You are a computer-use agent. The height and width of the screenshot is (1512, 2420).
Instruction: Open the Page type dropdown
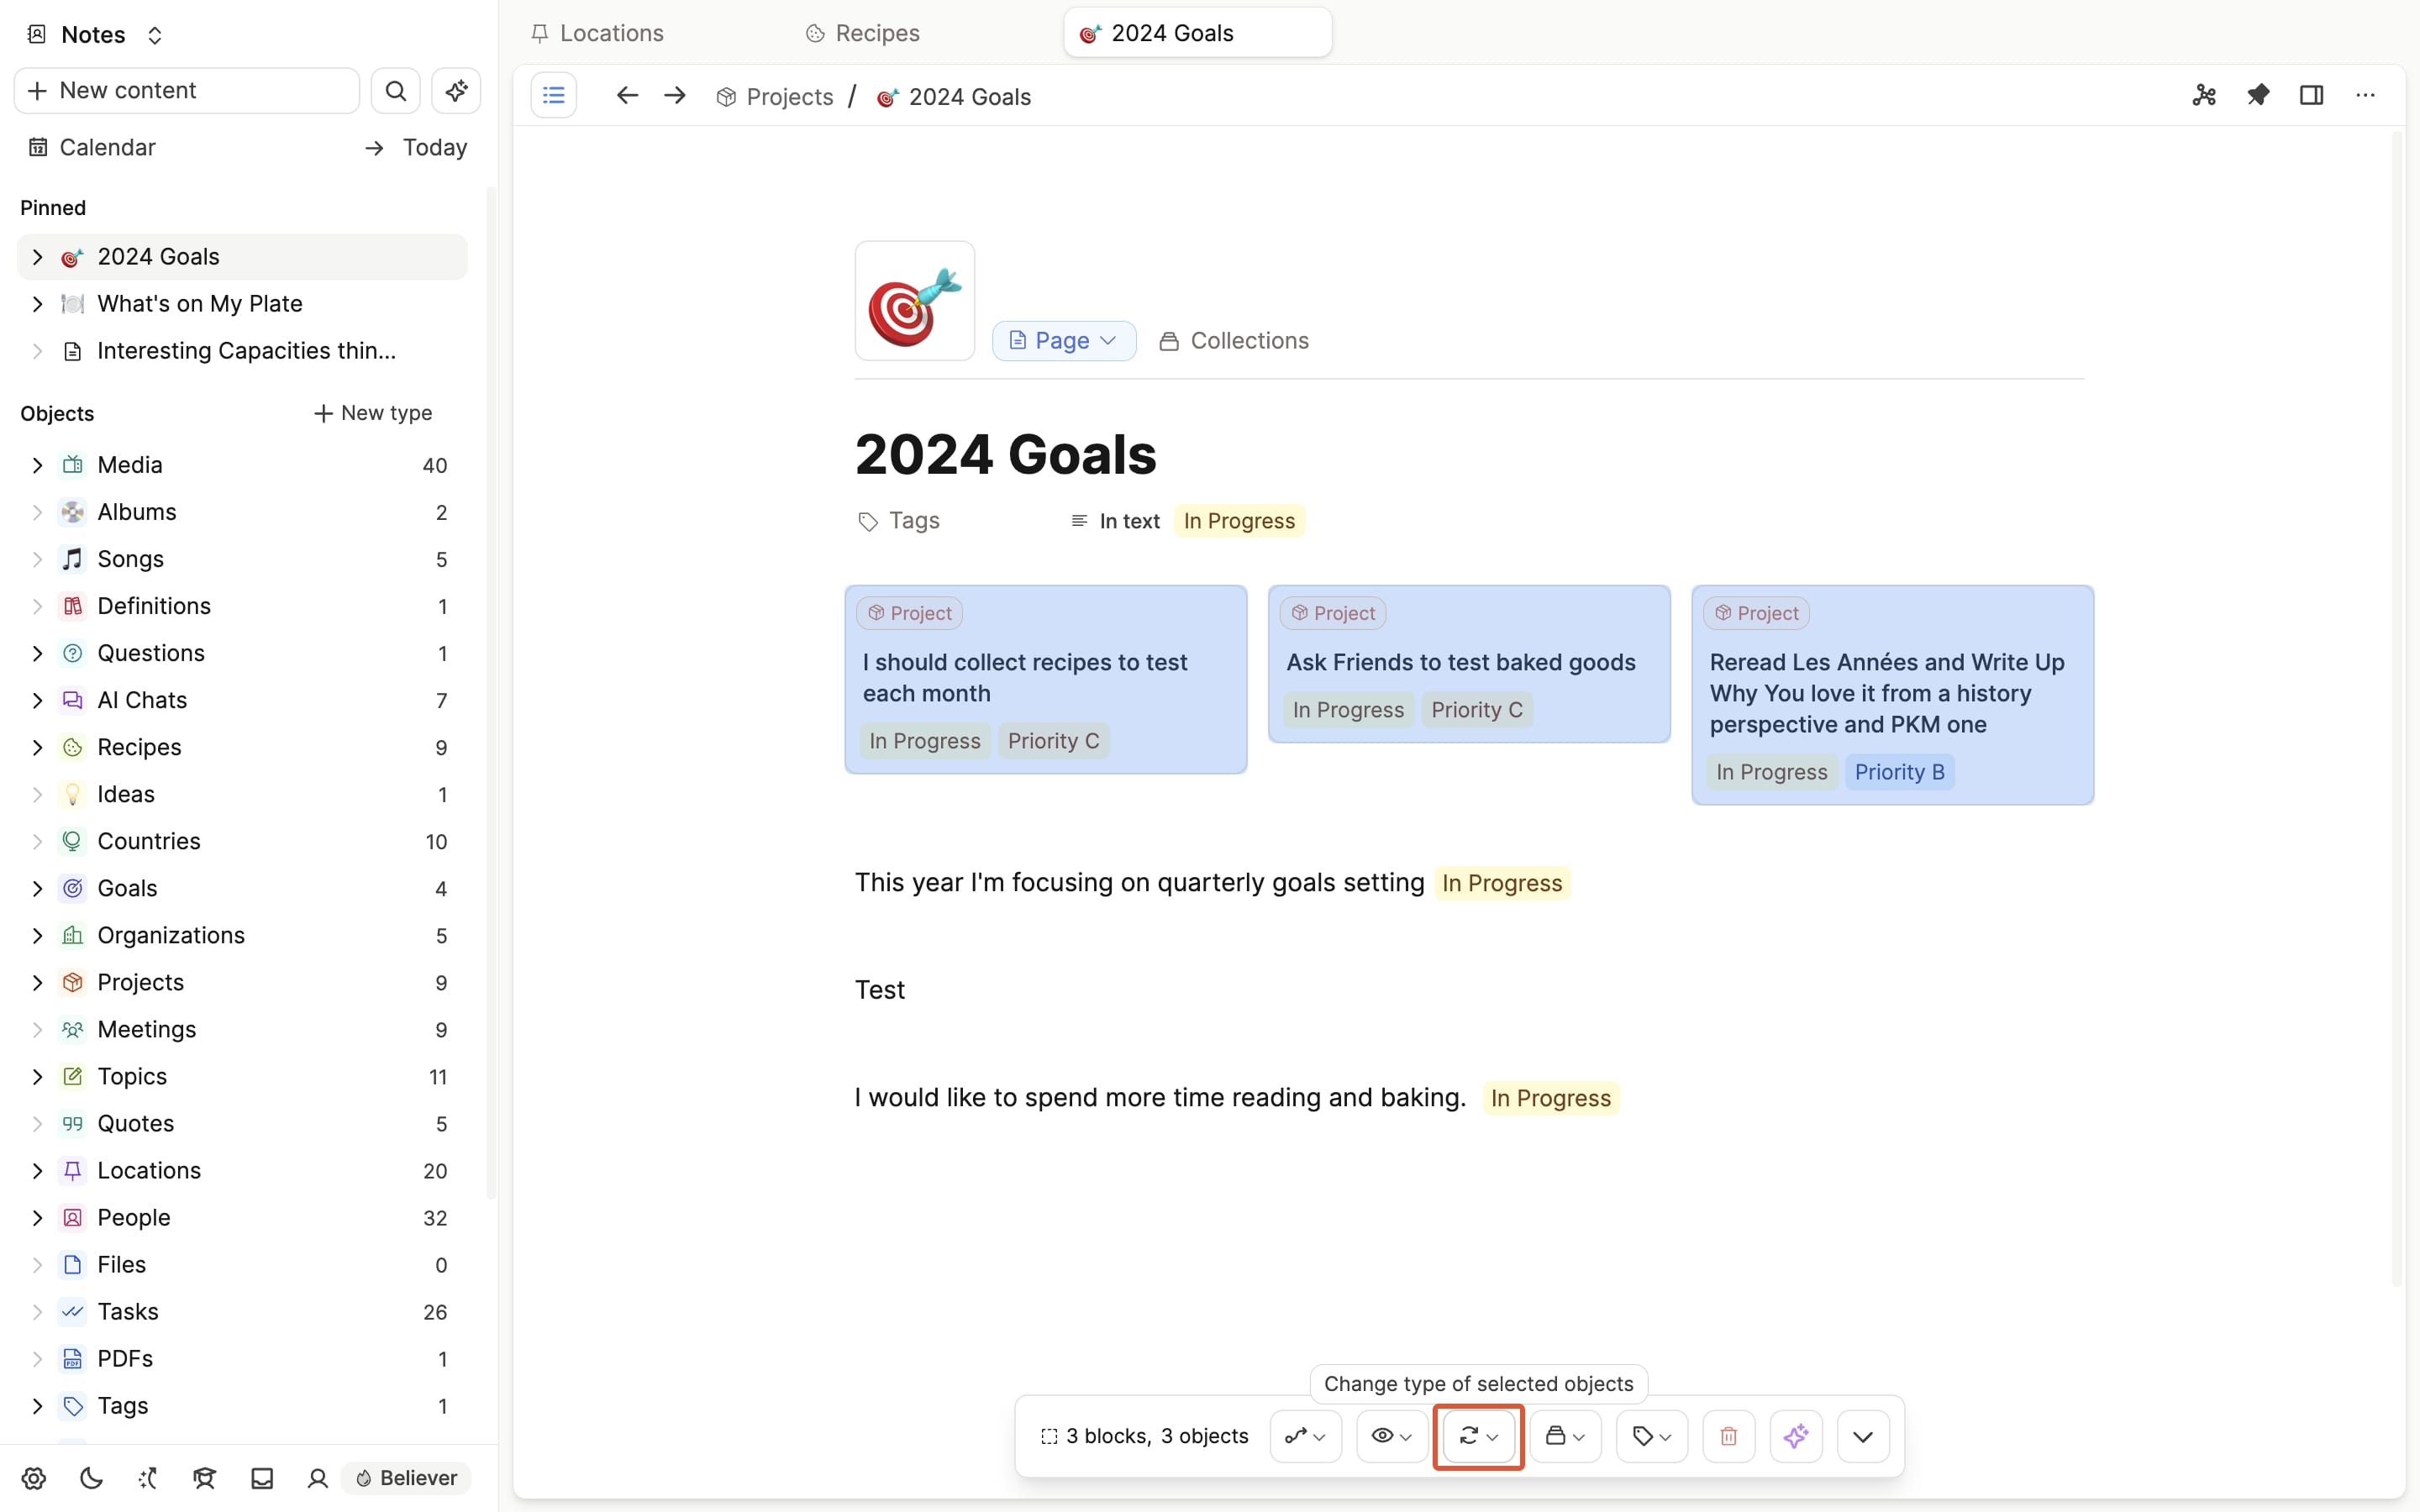tap(1063, 341)
